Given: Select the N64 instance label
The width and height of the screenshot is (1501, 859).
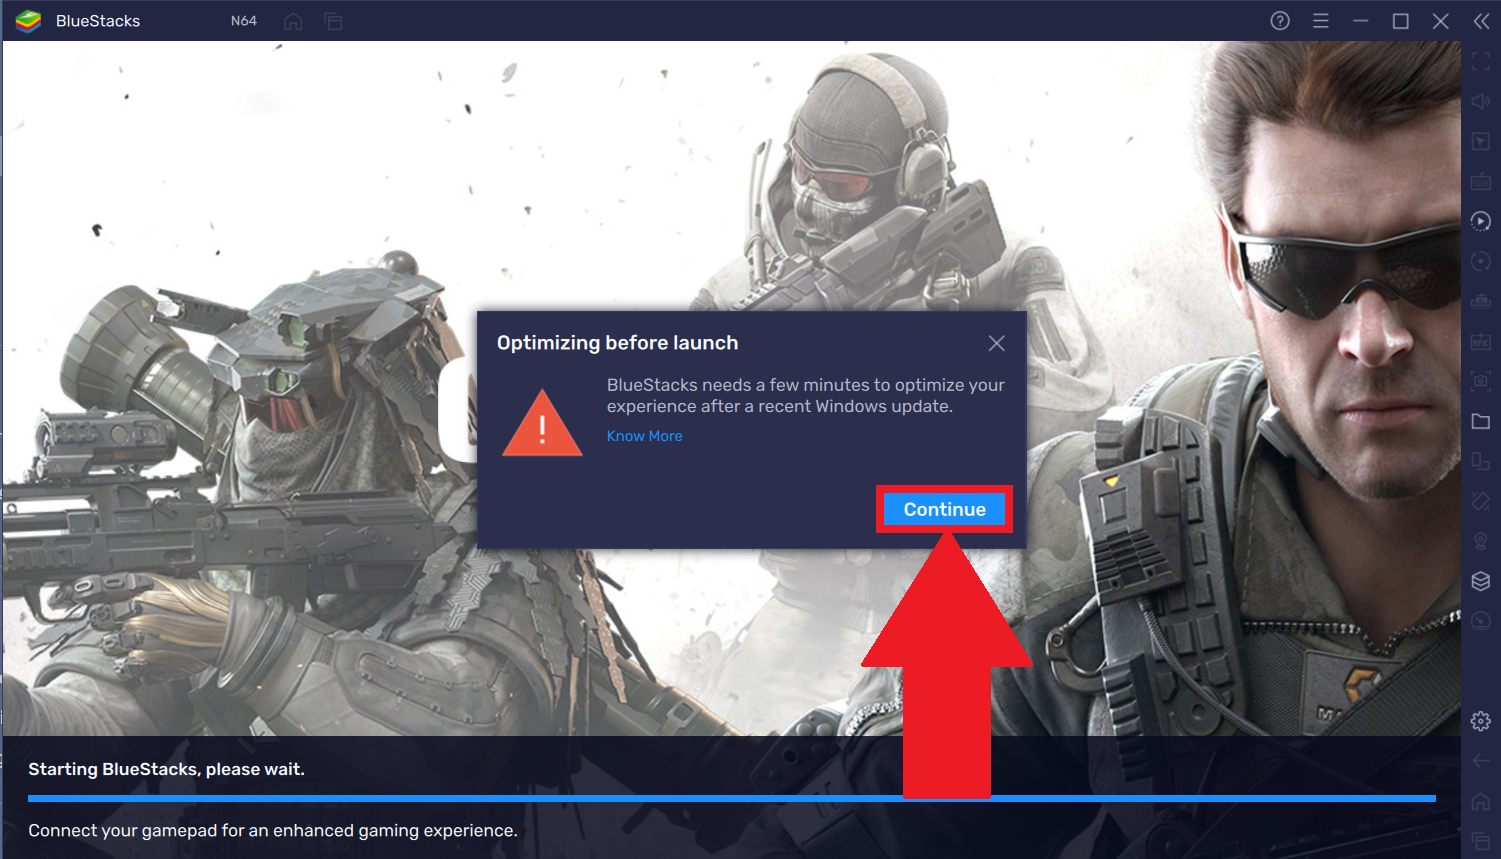Looking at the screenshot, I should click(x=244, y=21).
